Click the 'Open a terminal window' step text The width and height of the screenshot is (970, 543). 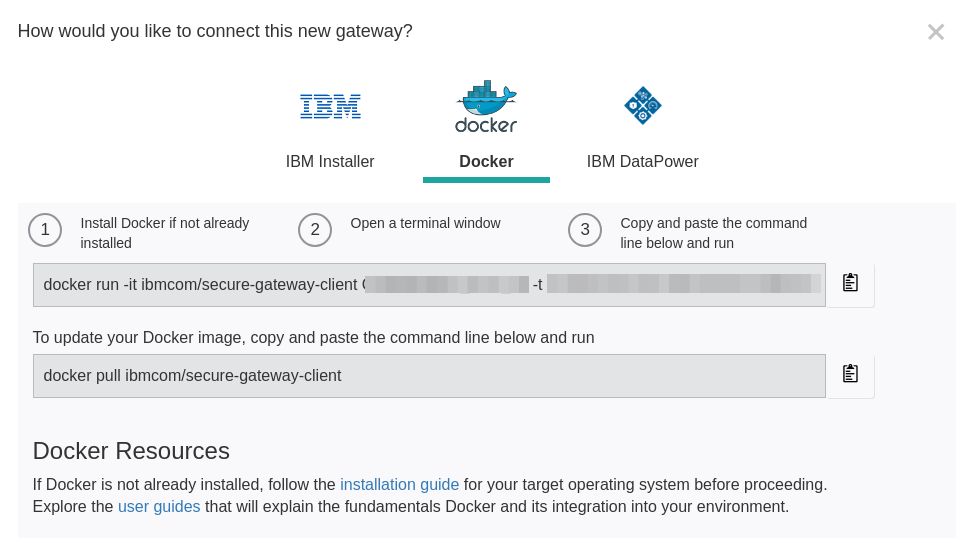point(426,223)
